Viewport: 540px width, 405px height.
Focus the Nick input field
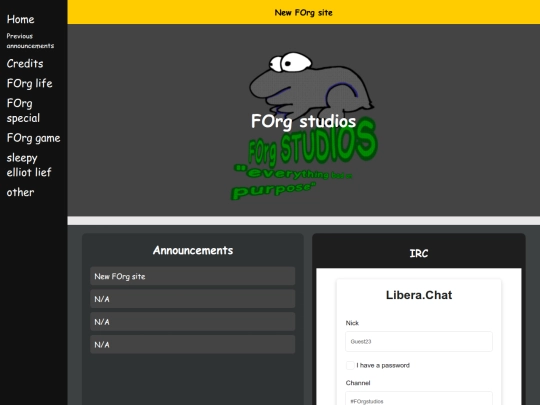tap(419, 342)
